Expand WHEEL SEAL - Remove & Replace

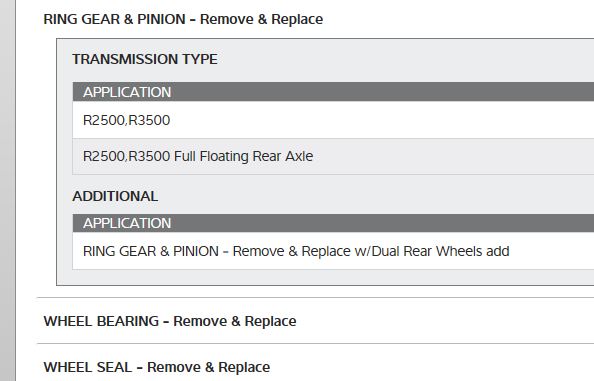(x=156, y=367)
